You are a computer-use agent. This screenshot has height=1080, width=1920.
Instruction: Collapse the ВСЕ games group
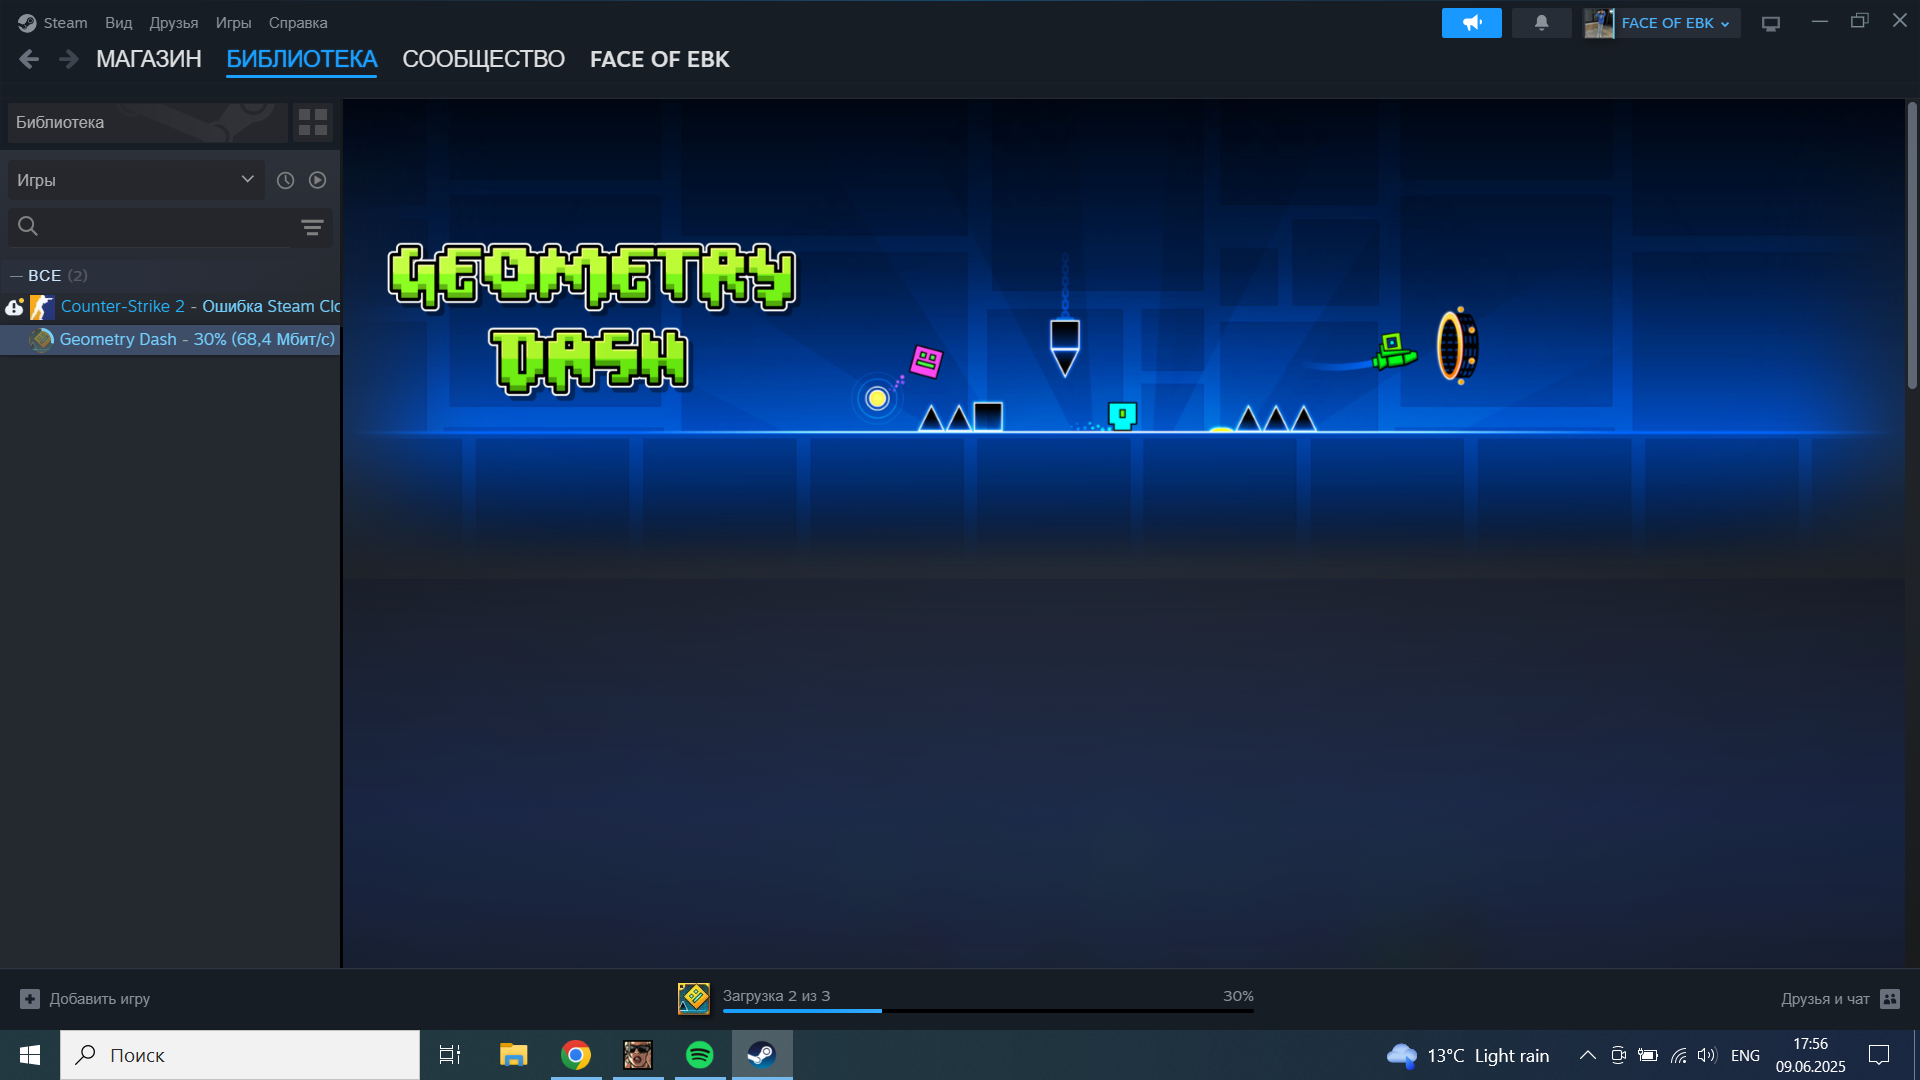pyautogui.click(x=16, y=275)
